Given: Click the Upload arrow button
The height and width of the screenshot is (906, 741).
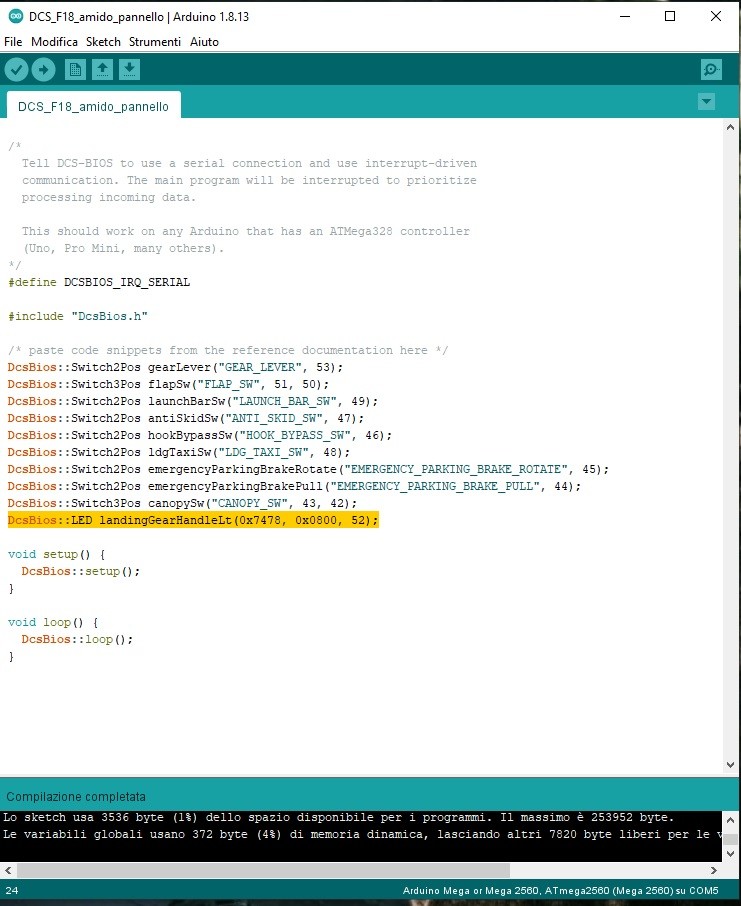Looking at the screenshot, I should [x=43, y=70].
